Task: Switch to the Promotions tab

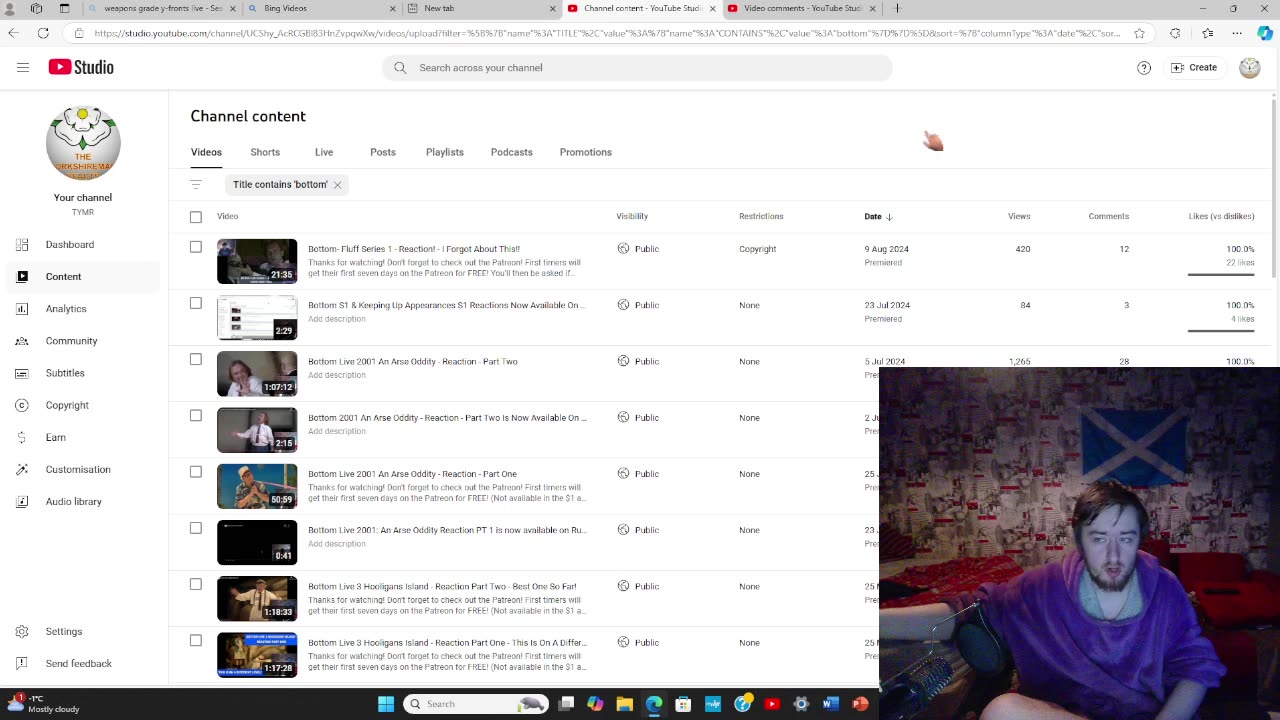Action: 586,152
